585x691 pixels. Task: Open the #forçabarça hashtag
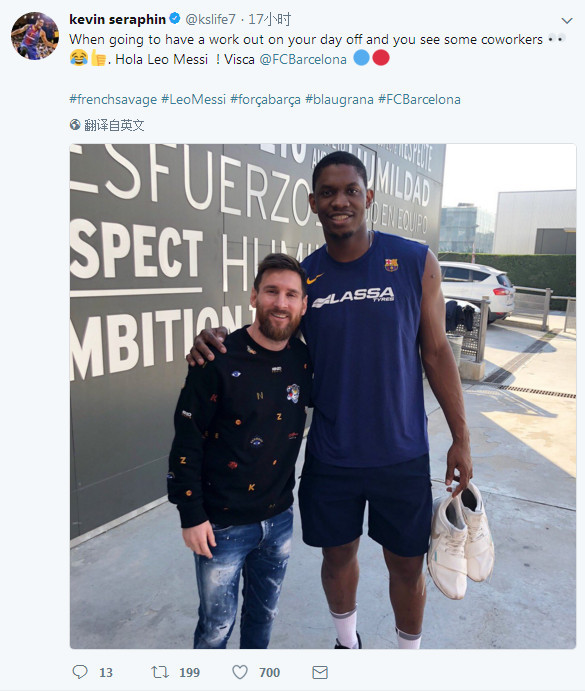click(265, 100)
